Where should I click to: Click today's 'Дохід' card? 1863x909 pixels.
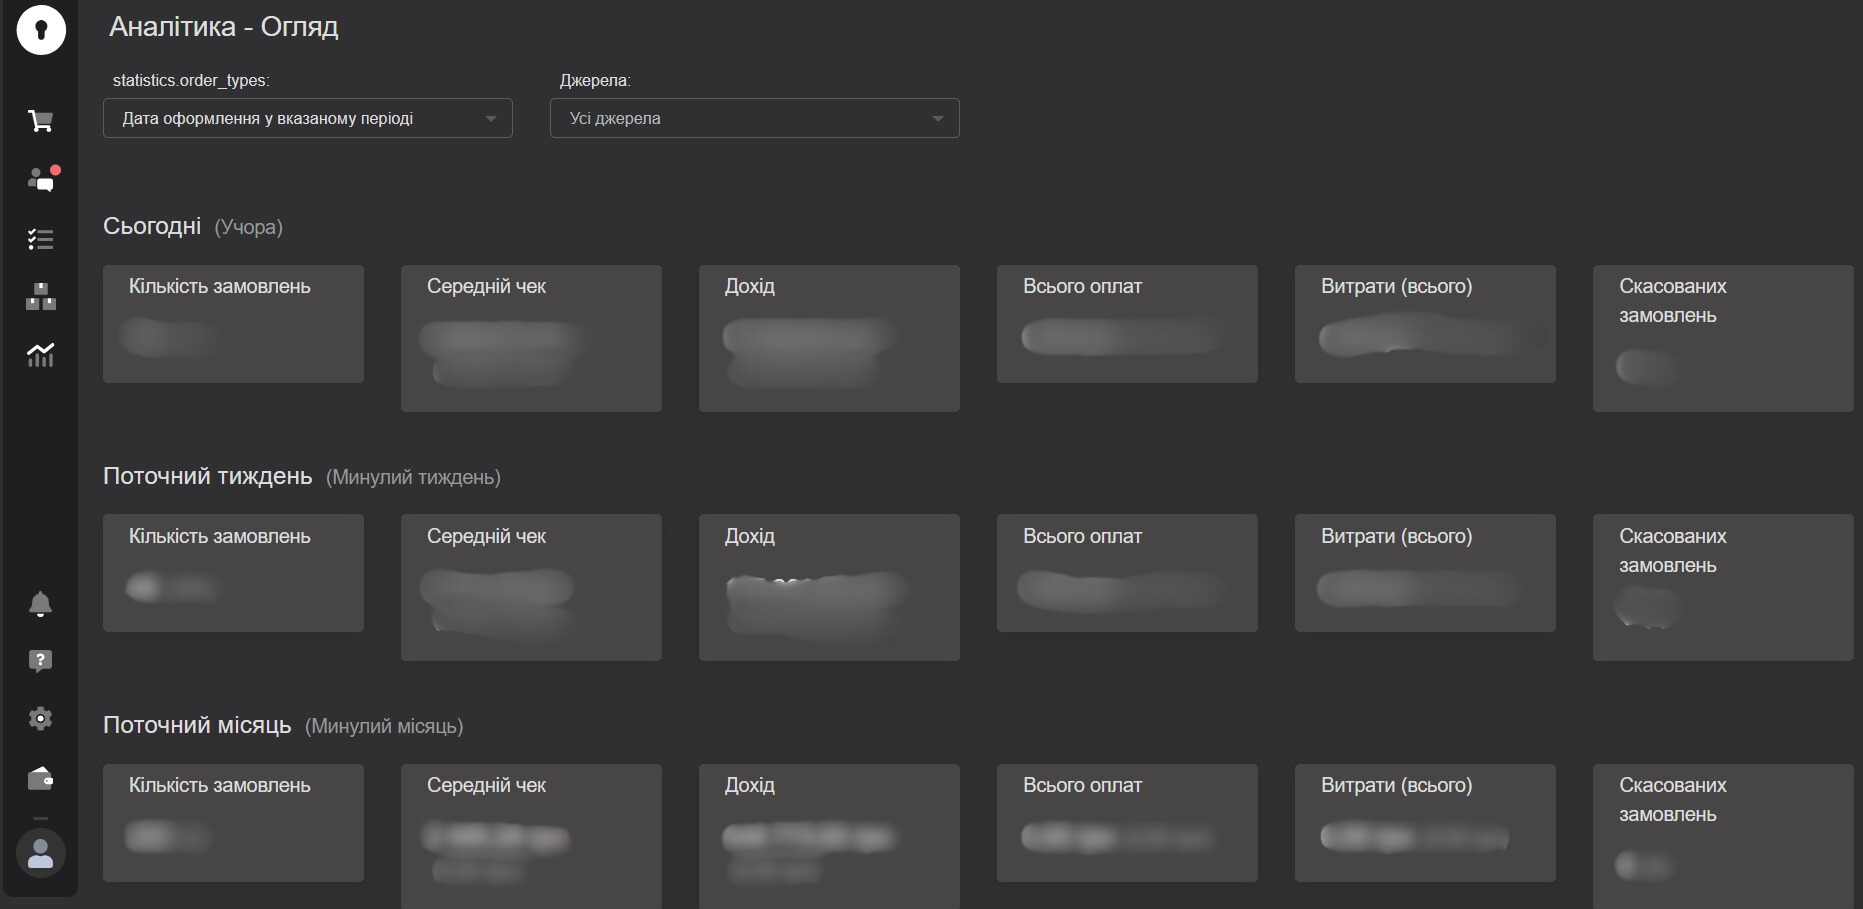829,338
